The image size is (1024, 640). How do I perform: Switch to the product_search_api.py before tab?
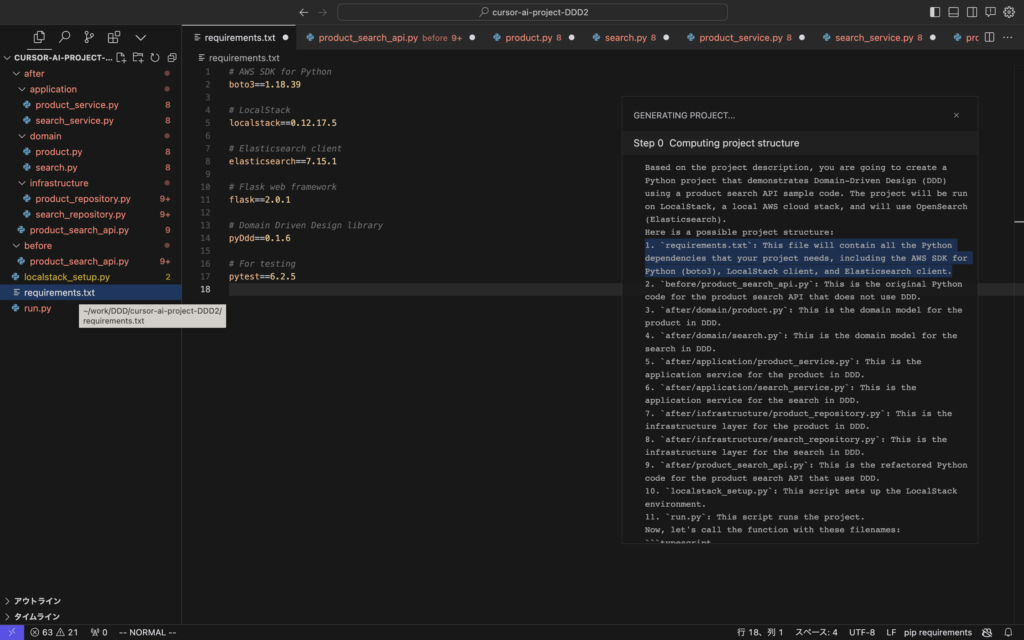pyautogui.click(x=390, y=37)
